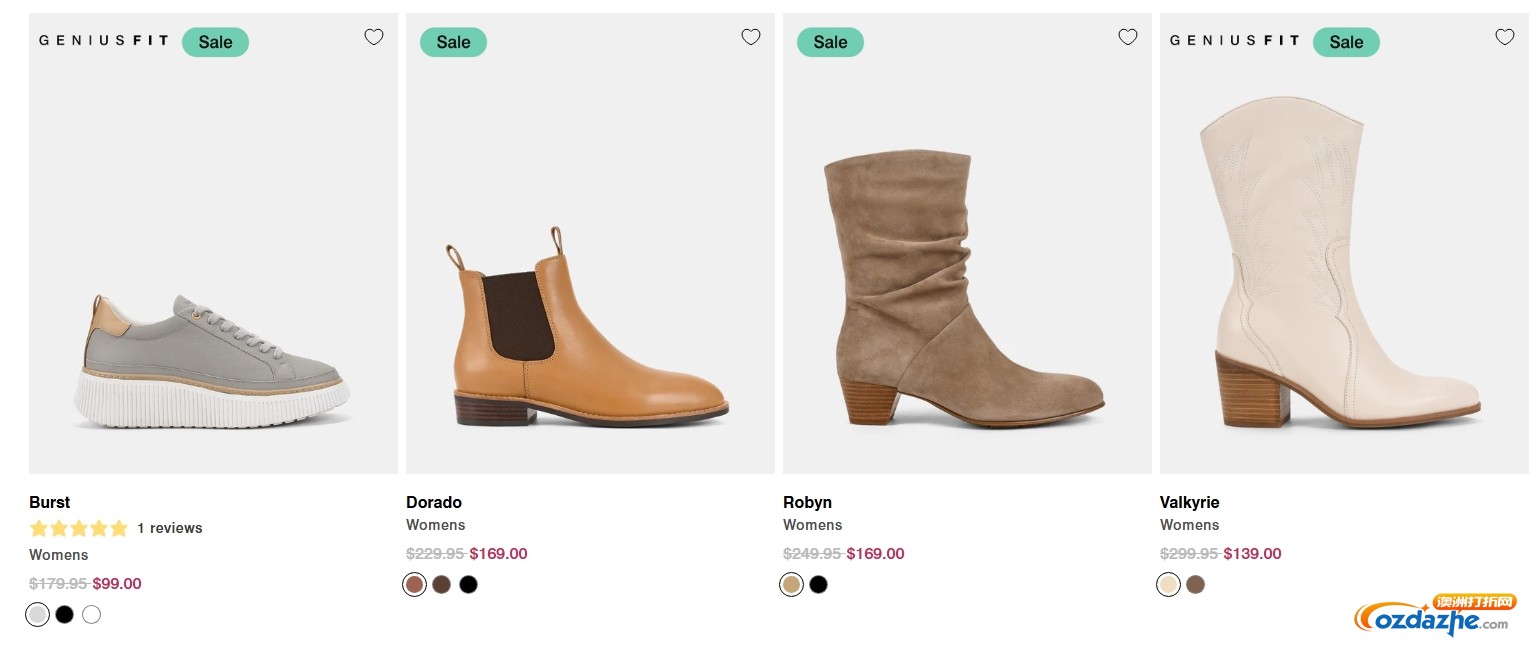This screenshot has width=1539, height=649.
Task: Click the Sale badge on Valkyrie boot
Action: (1346, 42)
